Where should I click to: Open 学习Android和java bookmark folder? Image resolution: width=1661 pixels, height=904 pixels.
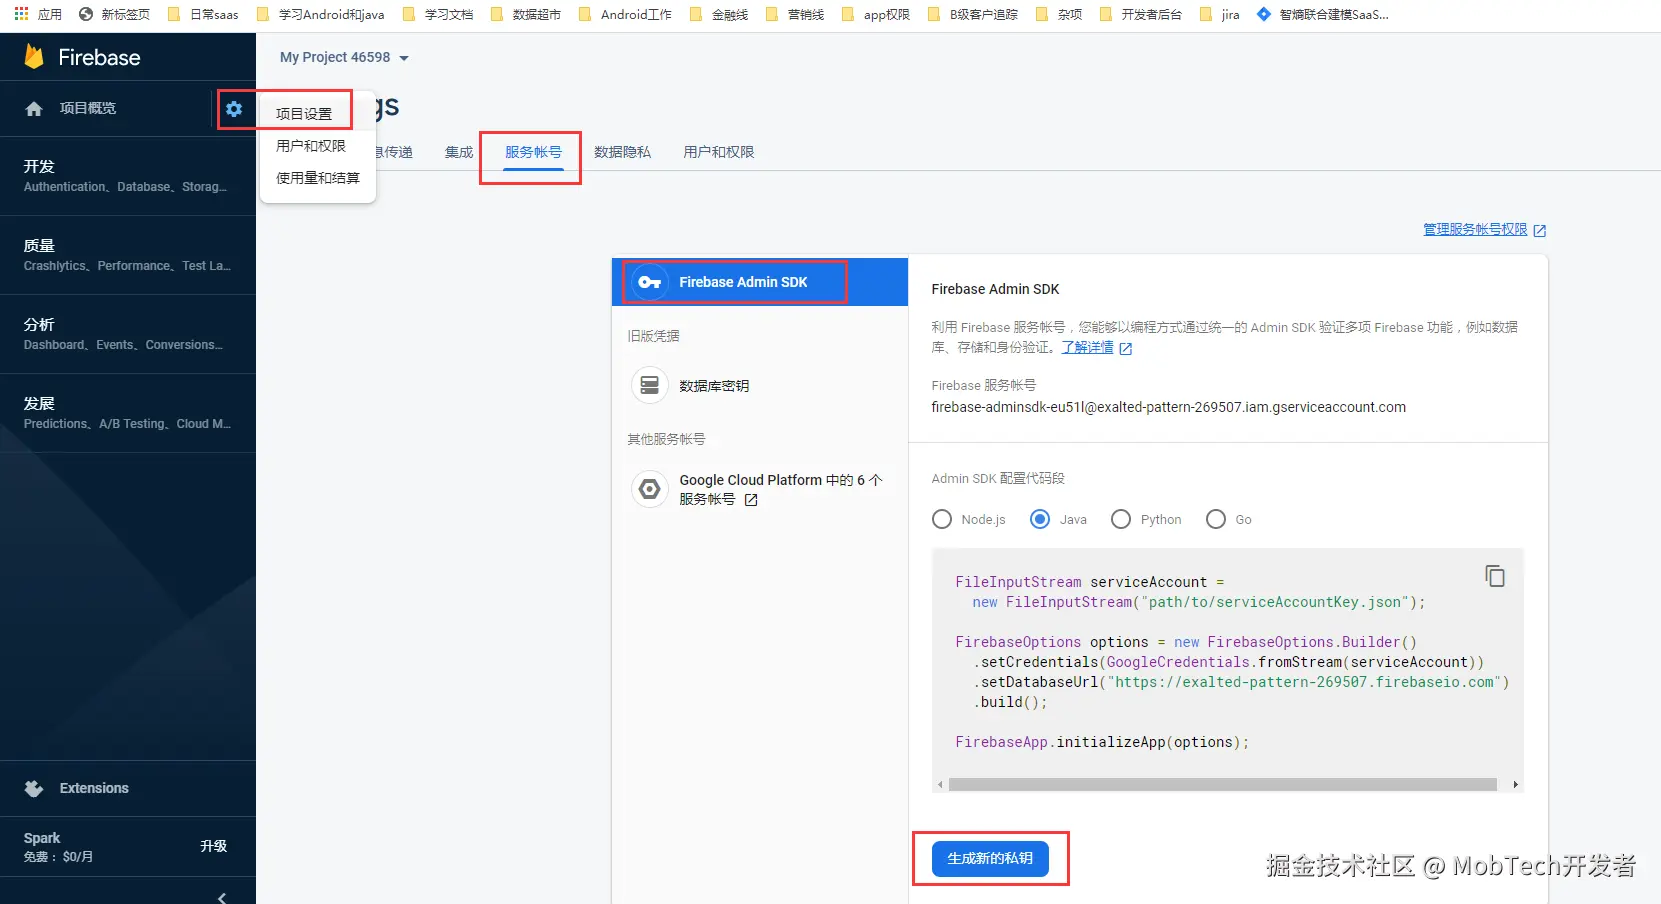pyautogui.click(x=320, y=14)
